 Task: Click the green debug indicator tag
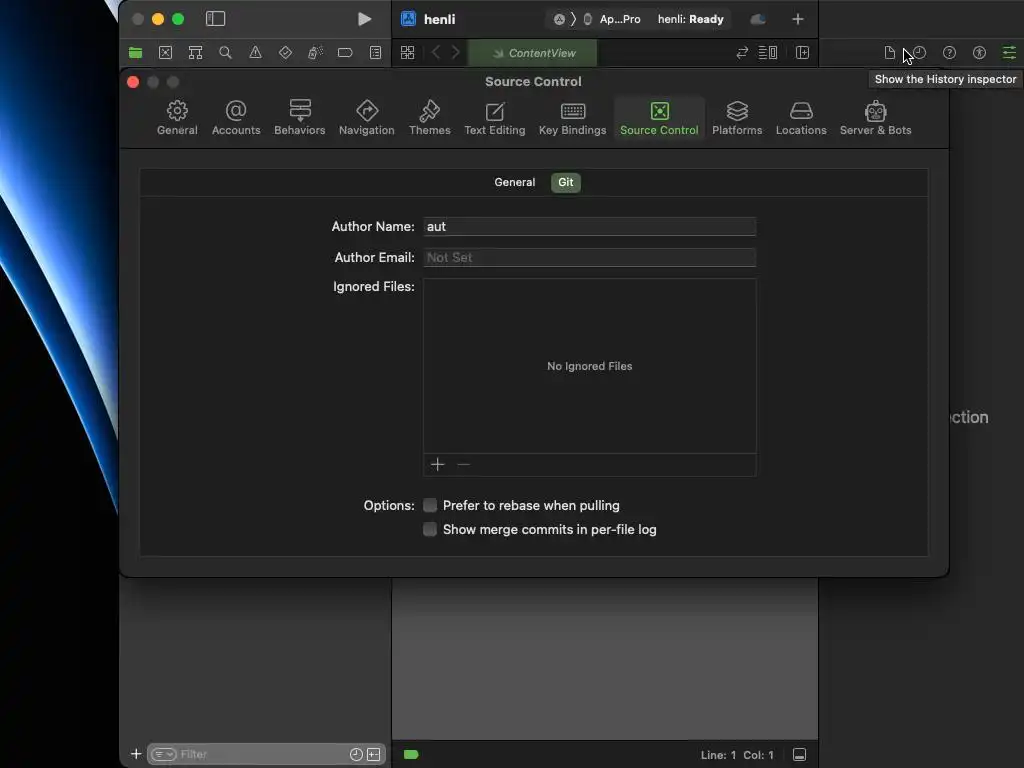(411, 754)
